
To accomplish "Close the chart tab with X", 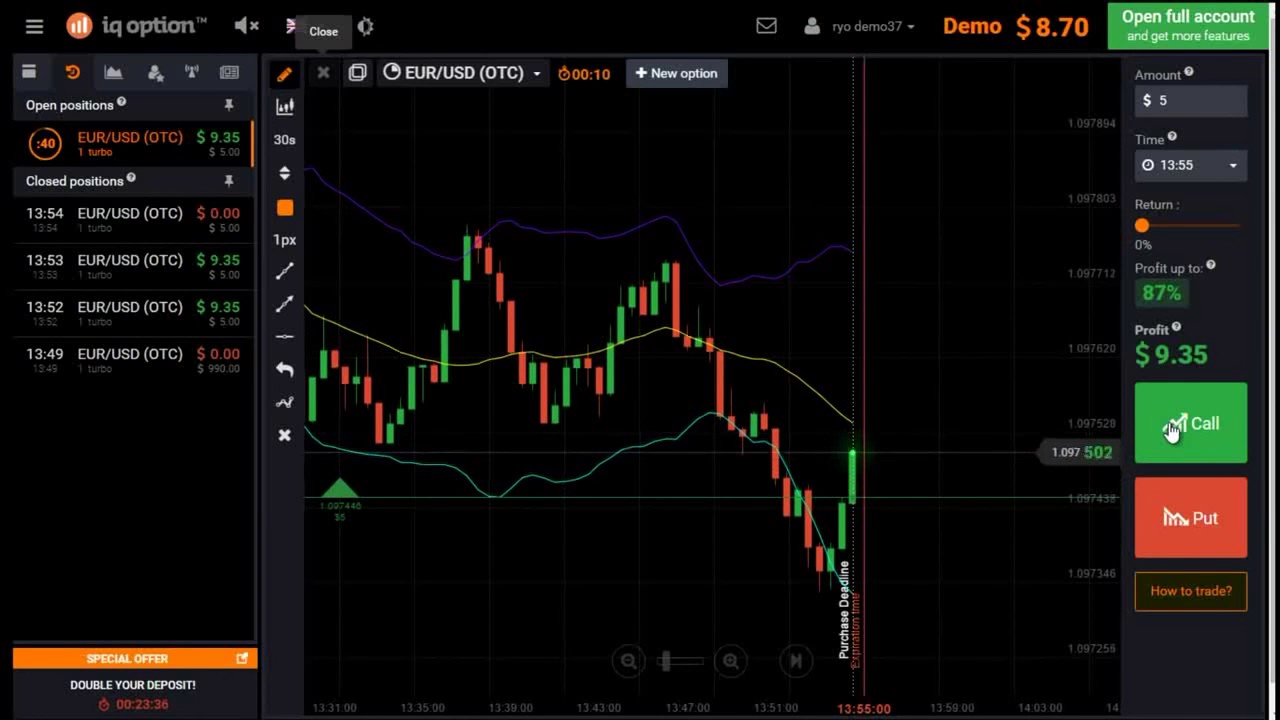I will [x=323, y=72].
